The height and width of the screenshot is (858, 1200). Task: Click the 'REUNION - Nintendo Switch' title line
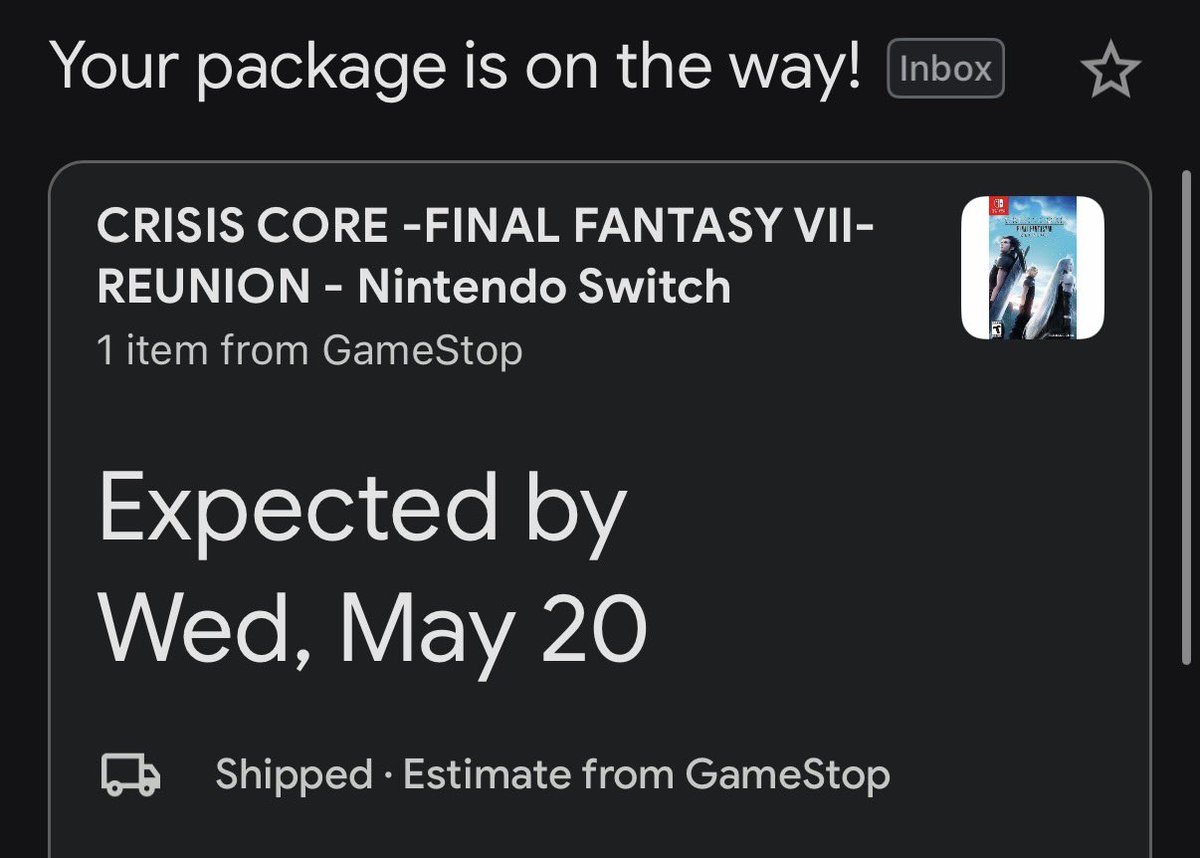pyautogui.click(x=414, y=288)
